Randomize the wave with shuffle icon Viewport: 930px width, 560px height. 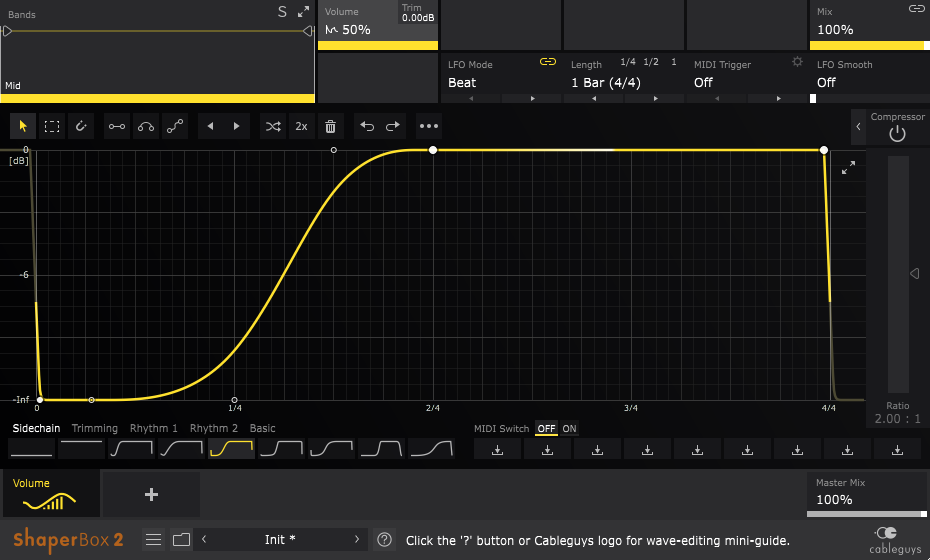[273, 126]
